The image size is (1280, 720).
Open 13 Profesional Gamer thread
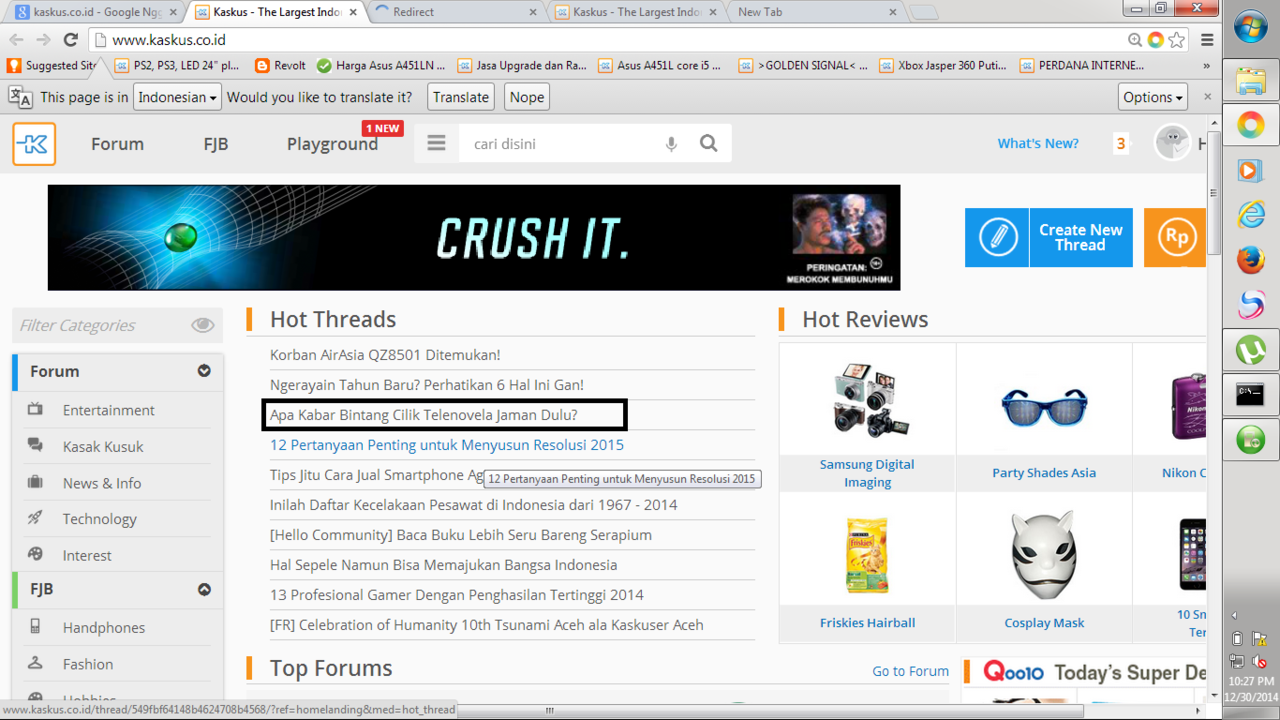pos(457,595)
